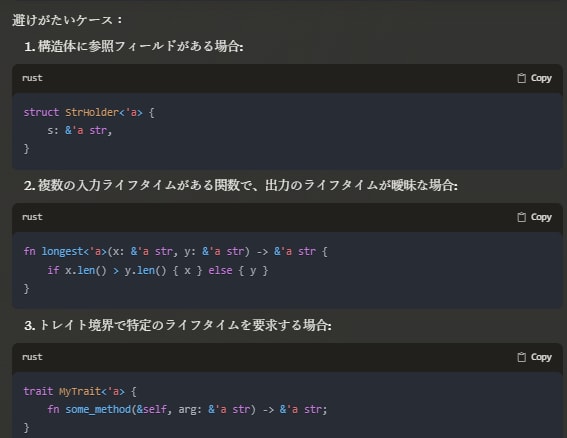Click the 'else { y }' part of code
Image resolution: width=567 pixels, height=438 pixels.
(x=238, y=271)
